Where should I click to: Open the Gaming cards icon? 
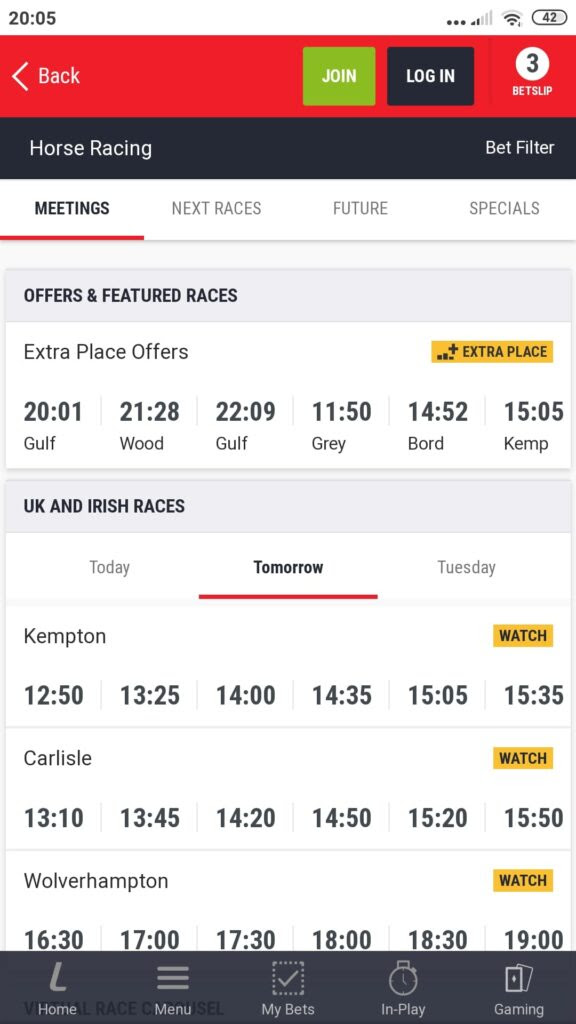[519, 979]
